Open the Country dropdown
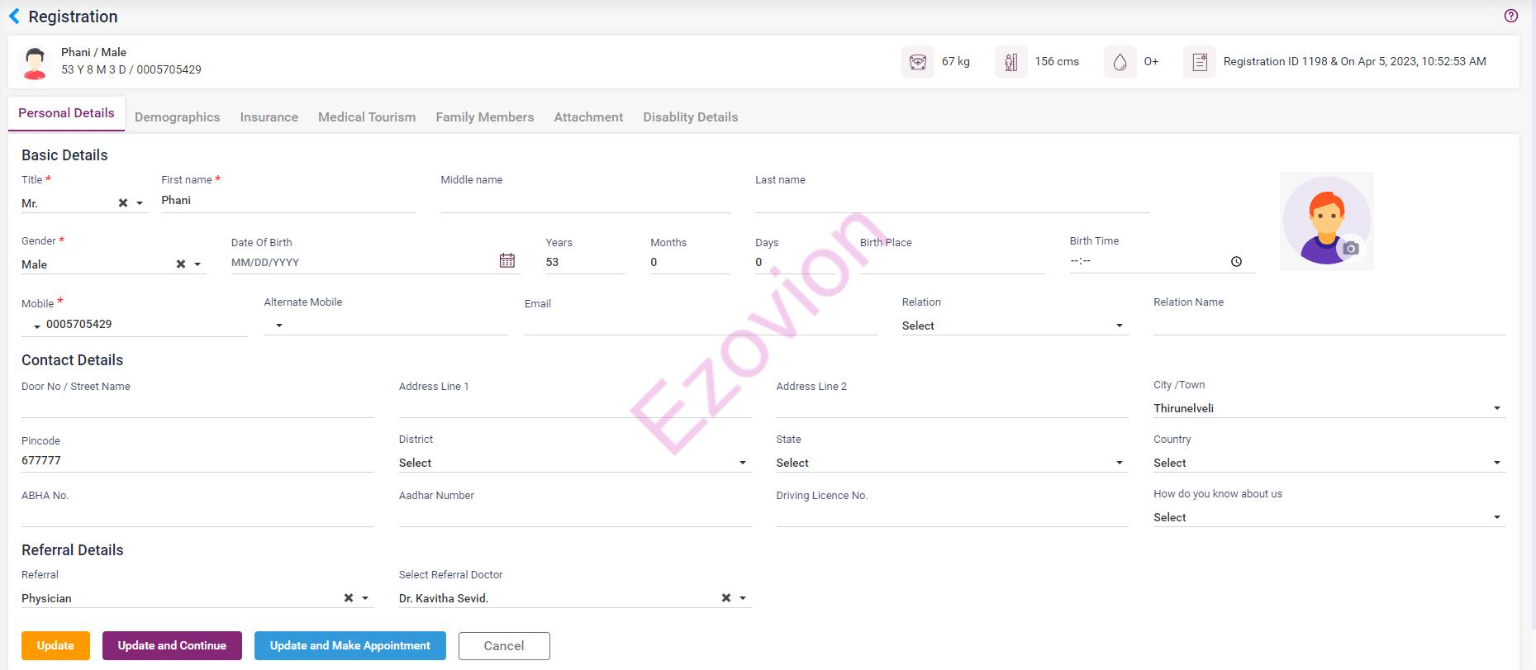 (1330, 463)
